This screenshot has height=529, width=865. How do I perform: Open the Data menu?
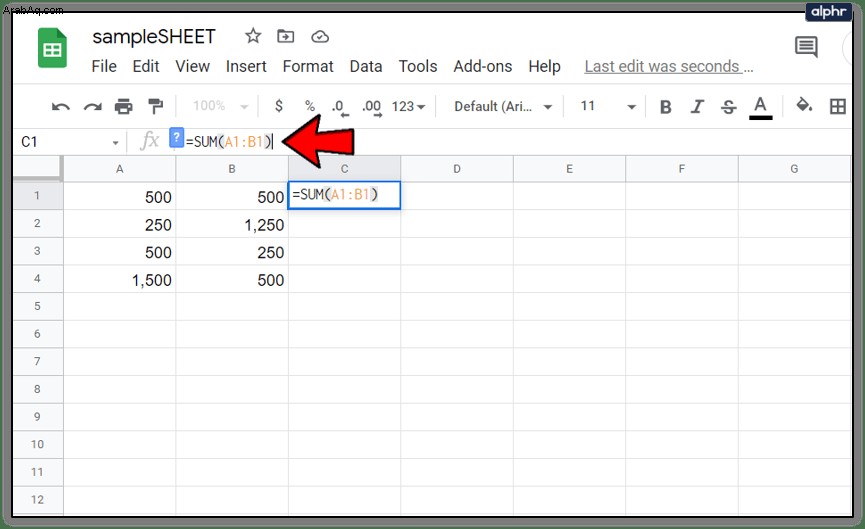click(366, 66)
